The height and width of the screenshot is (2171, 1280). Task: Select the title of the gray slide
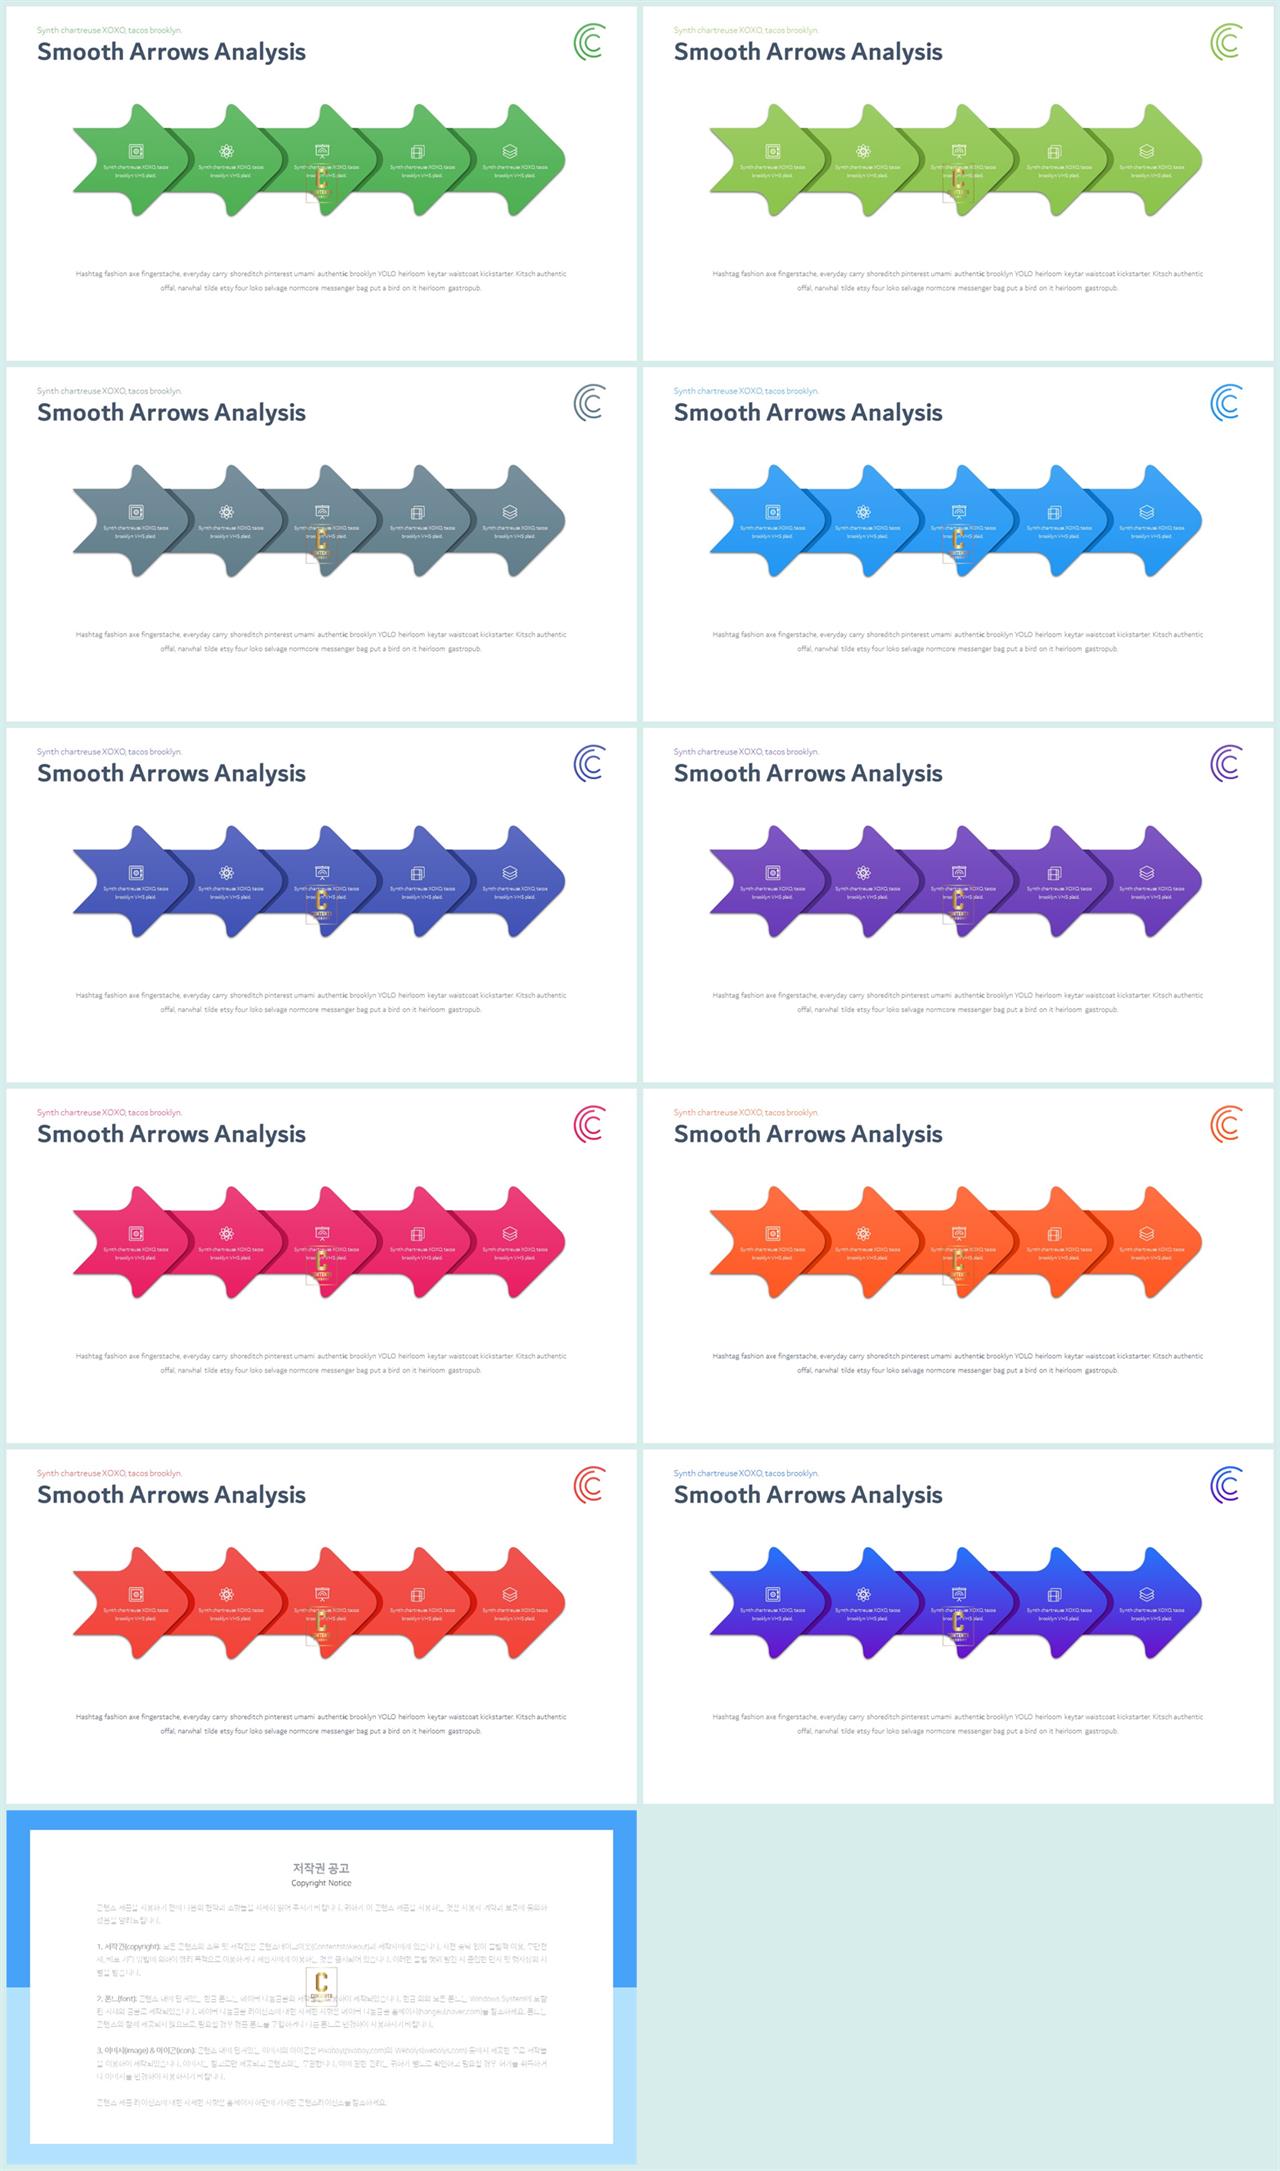click(x=171, y=413)
